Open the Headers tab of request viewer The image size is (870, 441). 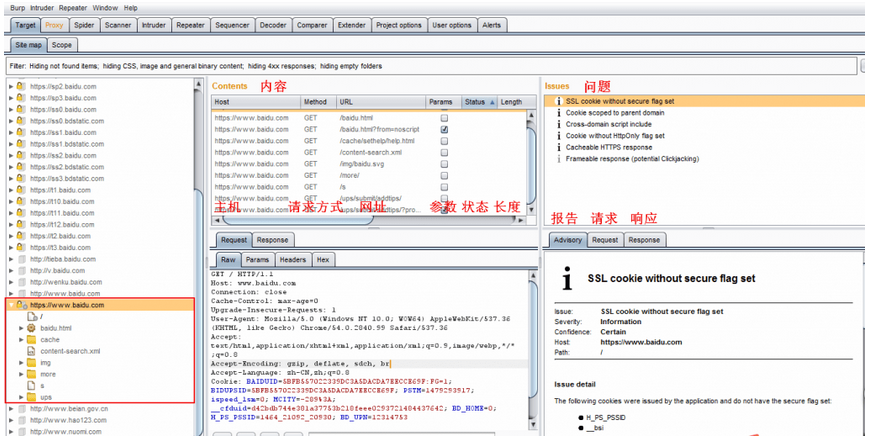point(292,260)
